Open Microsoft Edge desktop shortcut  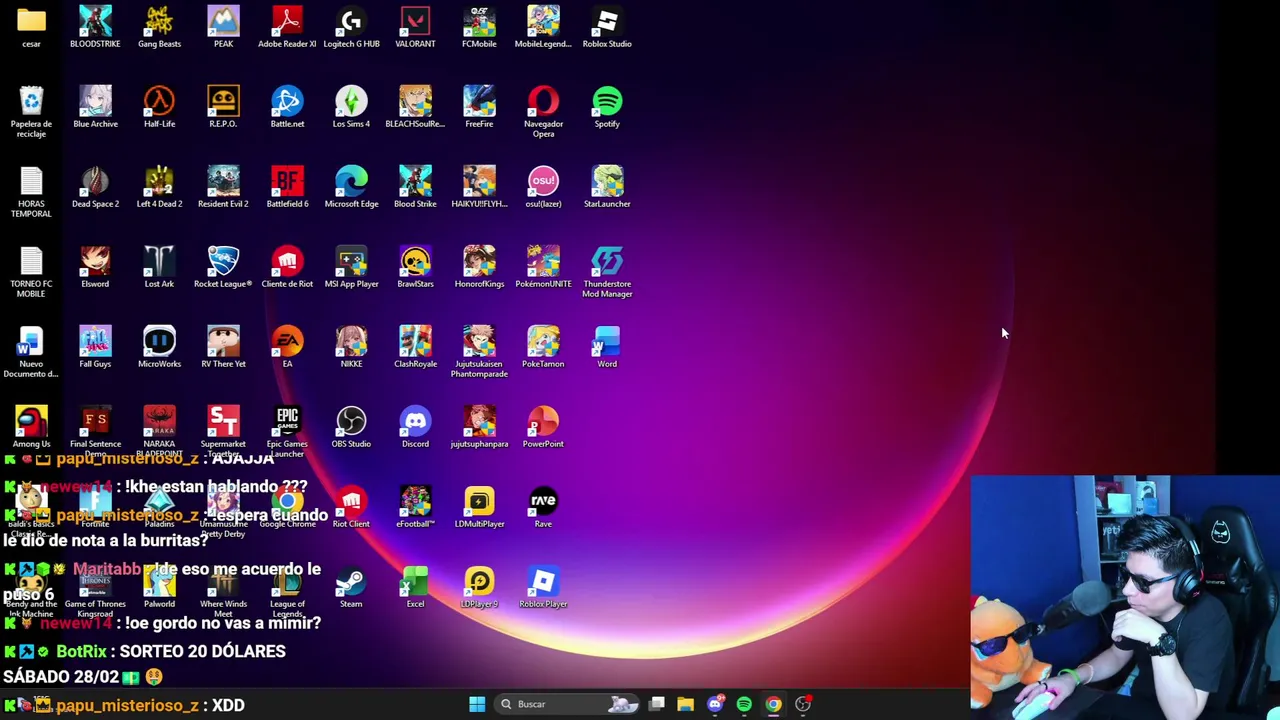pos(351,187)
